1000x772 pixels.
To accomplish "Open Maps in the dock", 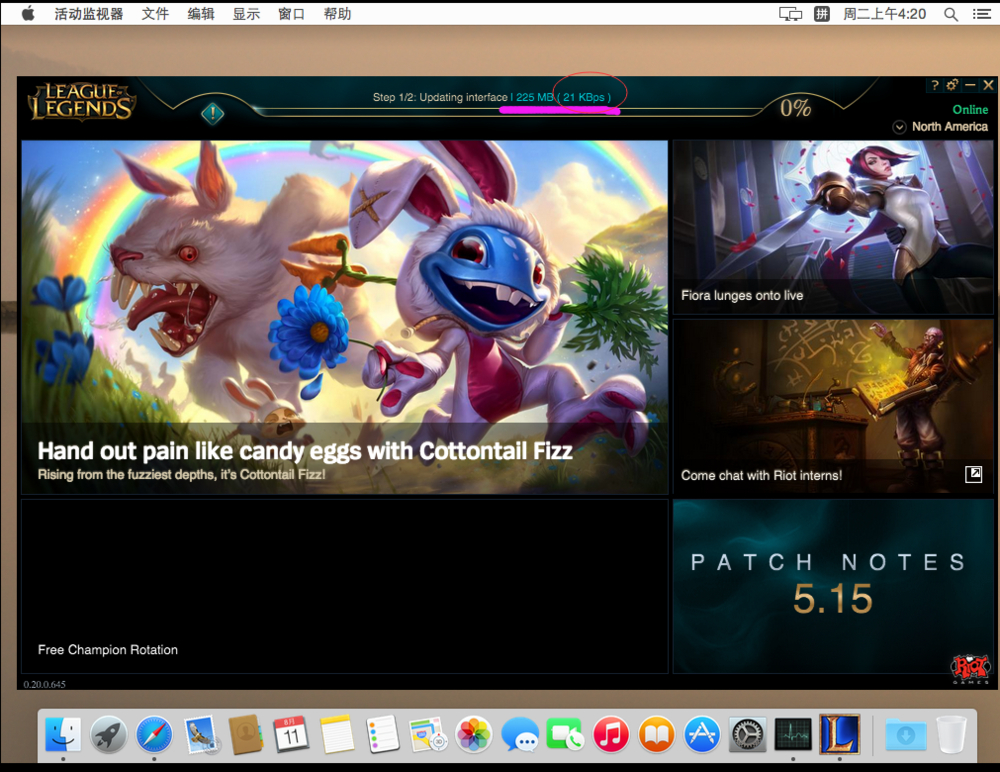I will 427,734.
